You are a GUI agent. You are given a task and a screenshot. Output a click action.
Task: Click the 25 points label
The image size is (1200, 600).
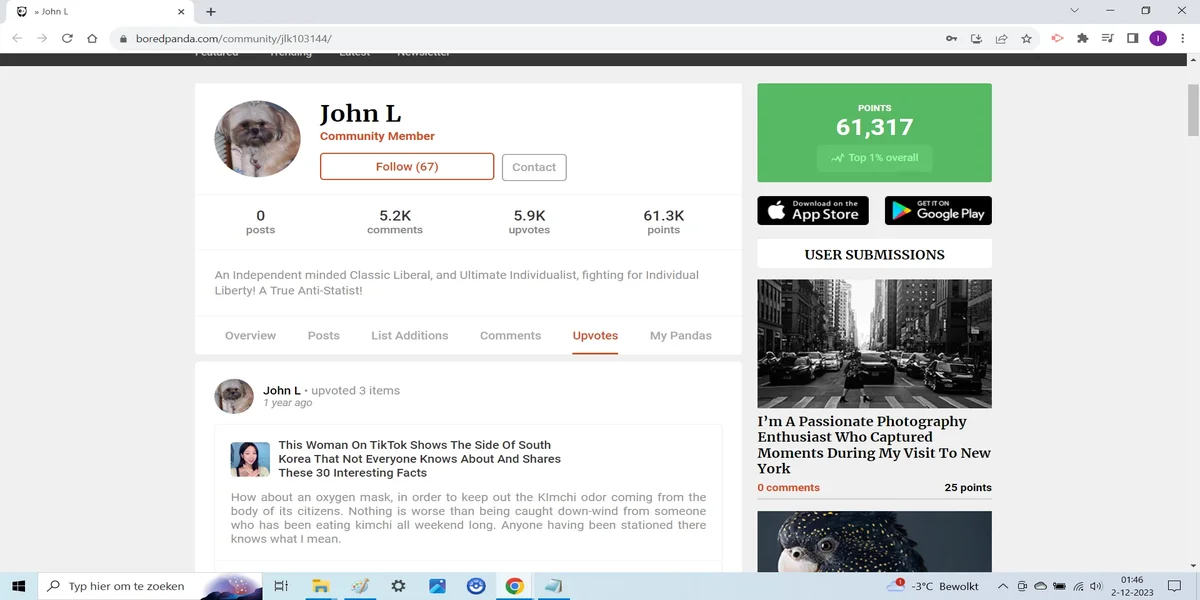pyautogui.click(x=968, y=488)
